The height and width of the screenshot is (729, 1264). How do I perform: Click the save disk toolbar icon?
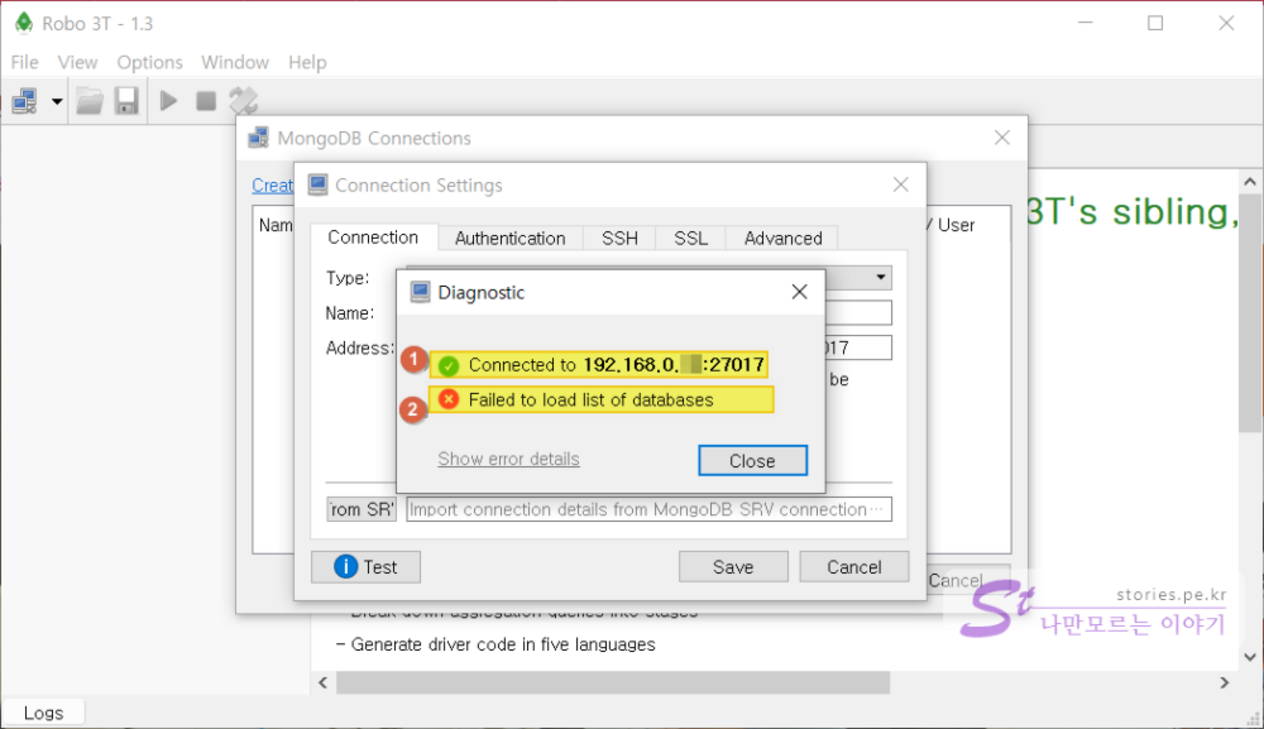tap(126, 101)
